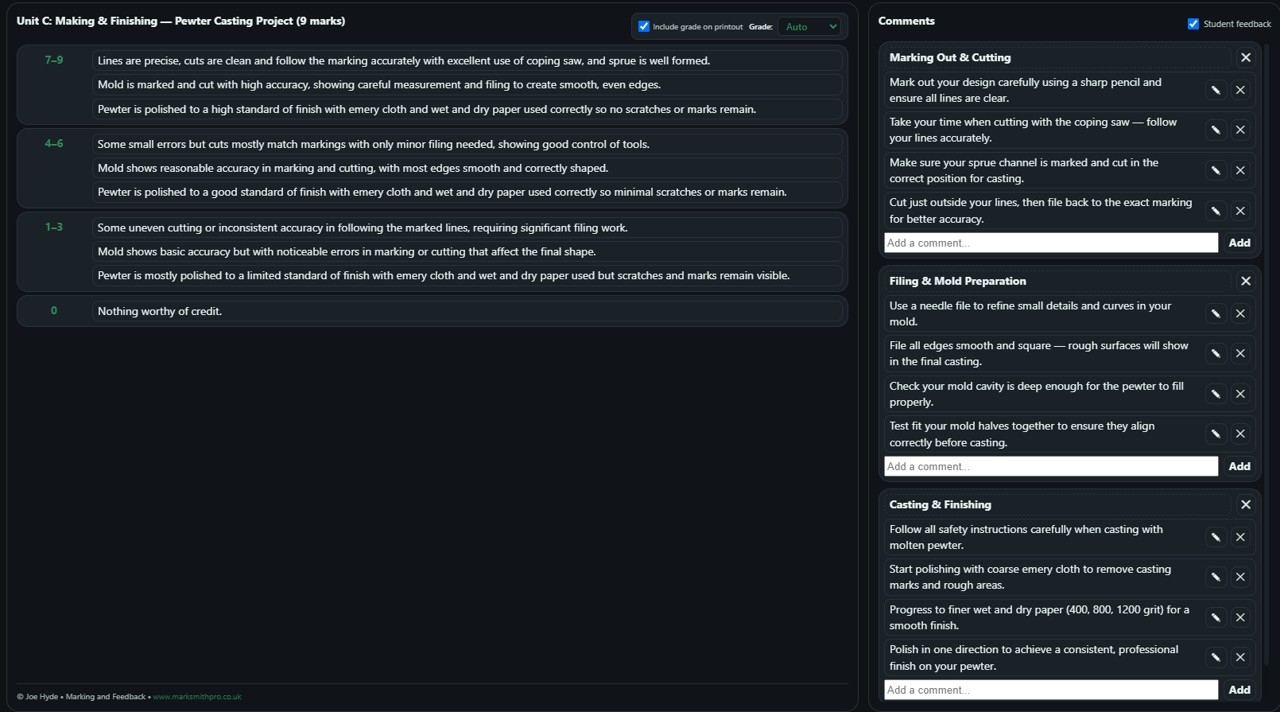Uncheck the Student feedback checkbox
This screenshot has height=712, width=1280.
1193,24
